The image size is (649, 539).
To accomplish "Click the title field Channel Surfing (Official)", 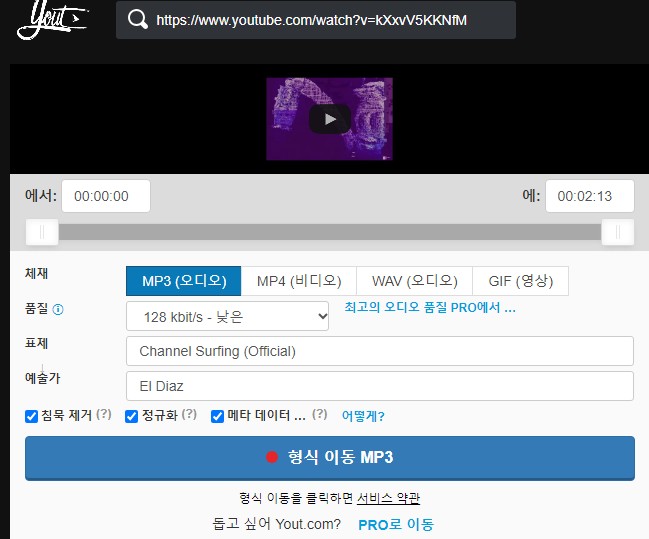I will coord(380,351).
